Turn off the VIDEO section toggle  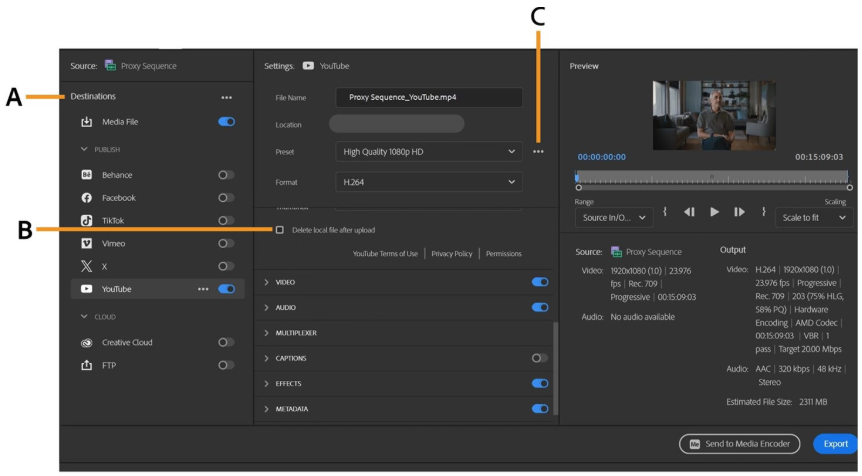(540, 282)
